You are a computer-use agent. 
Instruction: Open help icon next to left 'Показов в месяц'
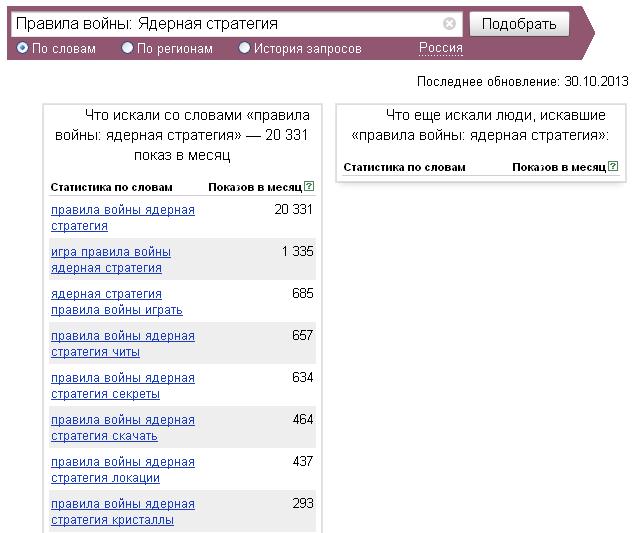click(309, 186)
